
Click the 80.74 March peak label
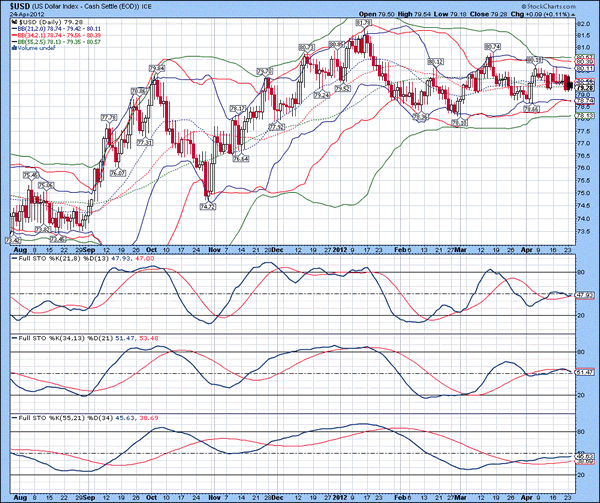pos(492,45)
